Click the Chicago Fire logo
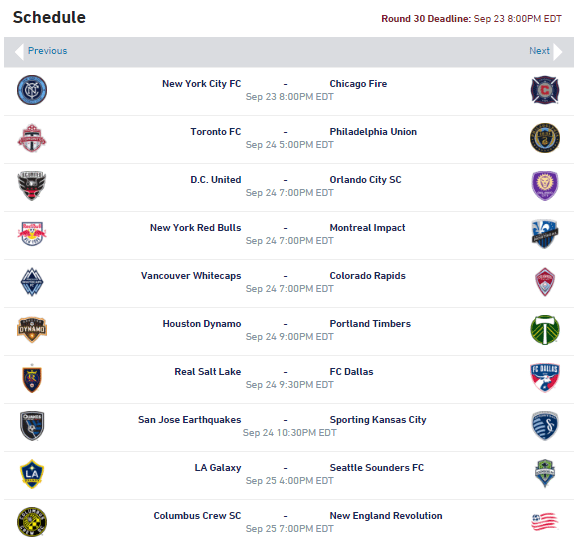Image resolution: width=579 pixels, height=545 pixels. click(545, 90)
